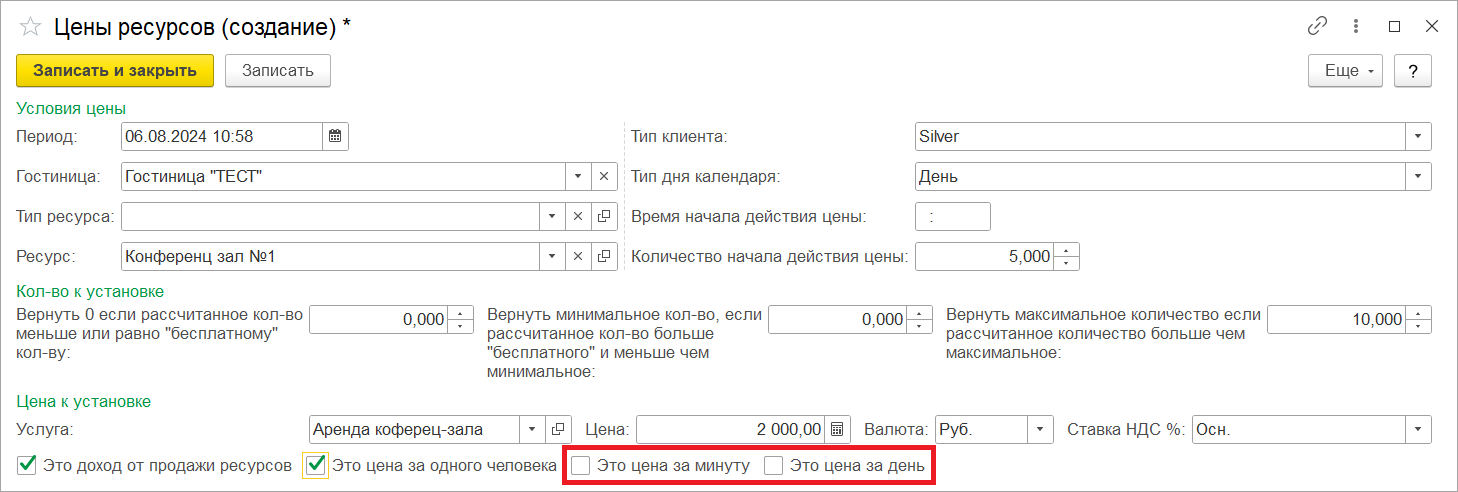The height and width of the screenshot is (492, 1458).
Task: Clear the Ресурс field
Action: click(578, 257)
